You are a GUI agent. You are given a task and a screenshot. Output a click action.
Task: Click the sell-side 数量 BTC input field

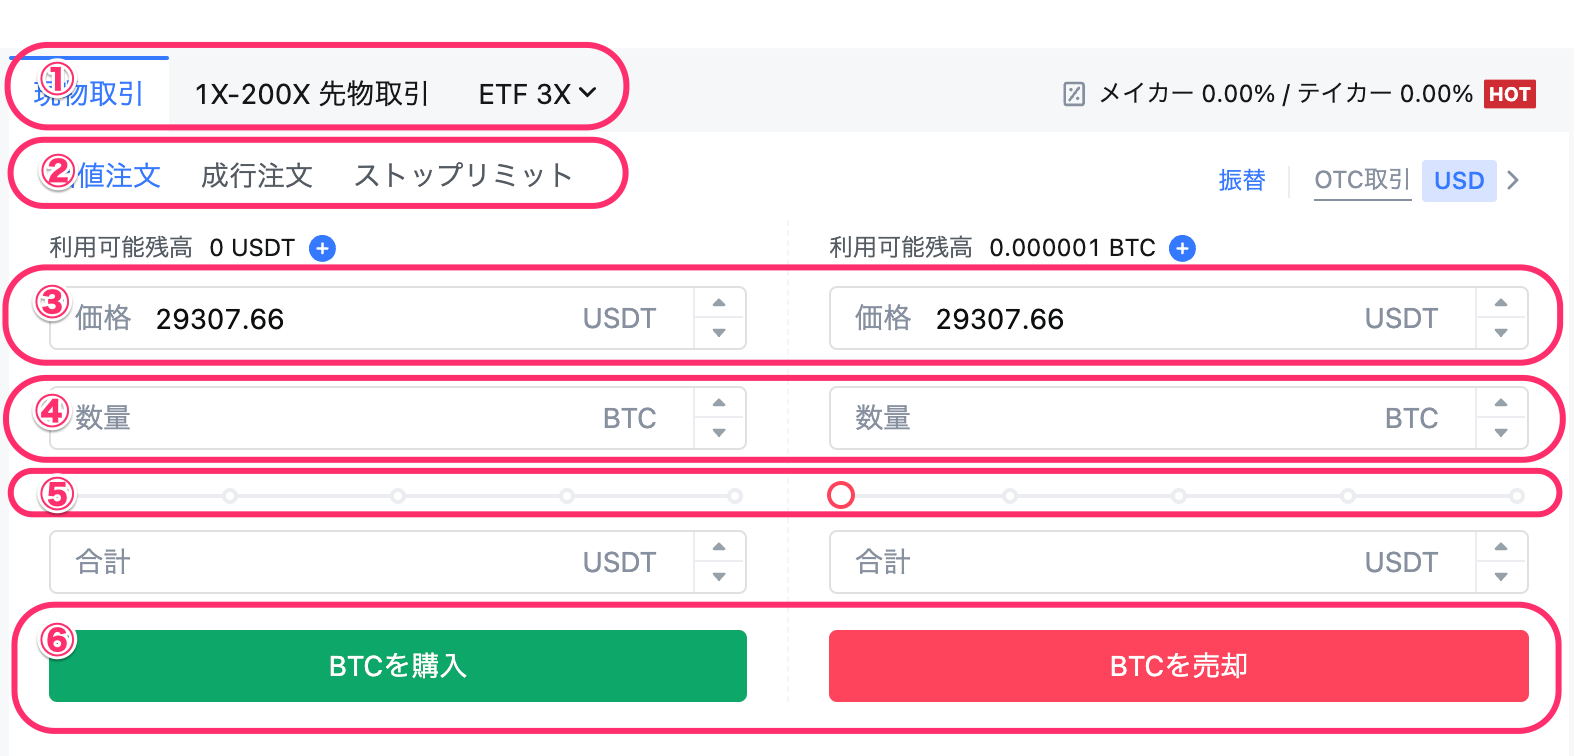pos(1153,418)
